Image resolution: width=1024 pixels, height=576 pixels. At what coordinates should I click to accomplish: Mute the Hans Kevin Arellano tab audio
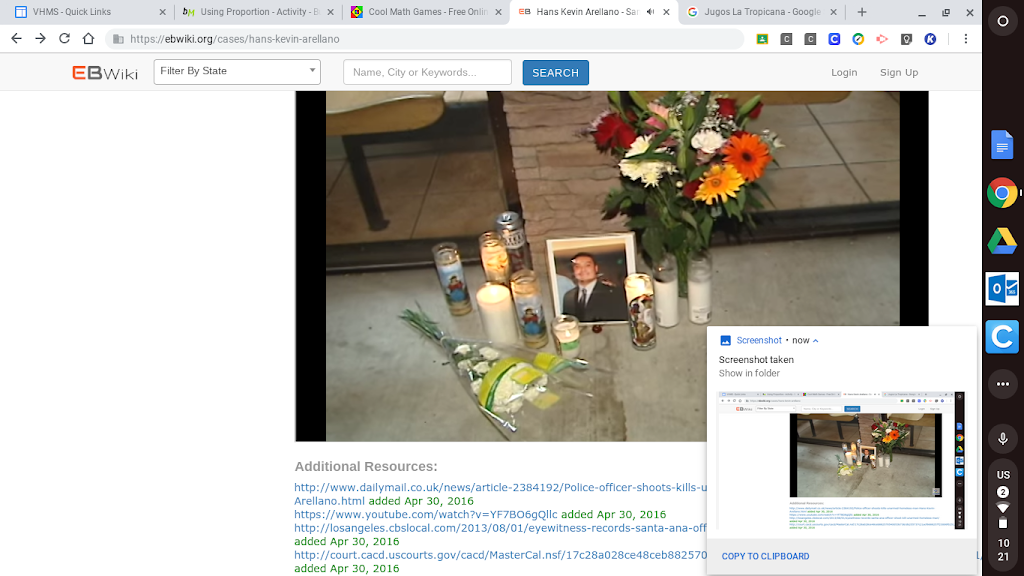650,12
